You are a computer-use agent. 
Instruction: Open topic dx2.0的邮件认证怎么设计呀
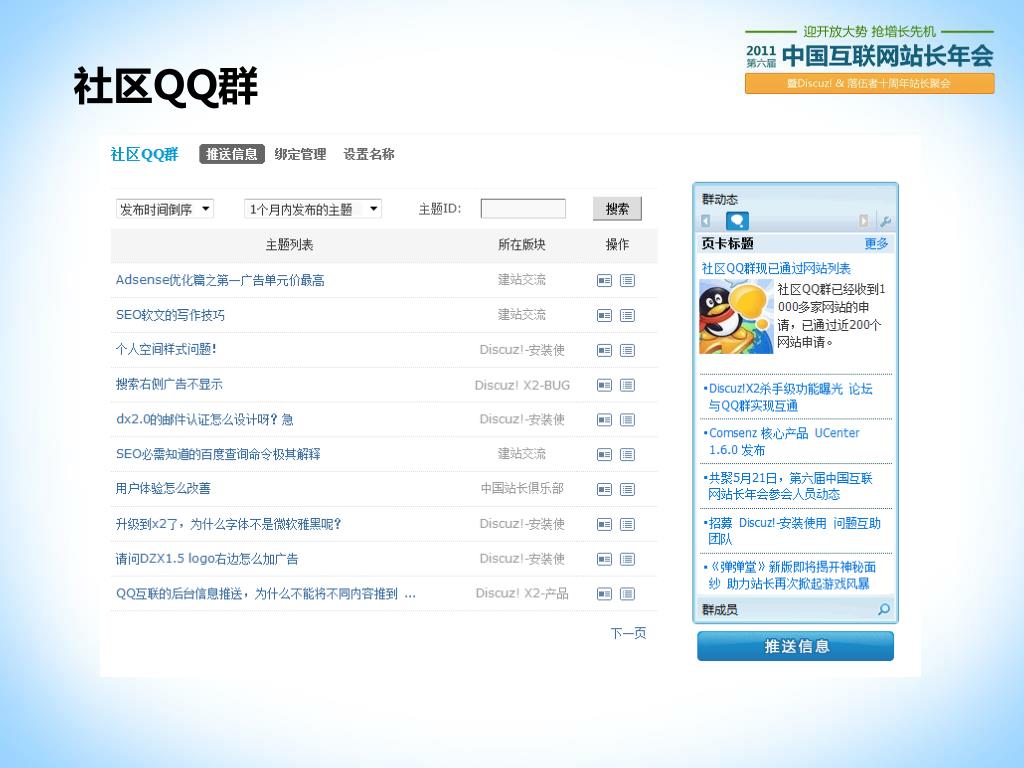(x=204, y=419)
